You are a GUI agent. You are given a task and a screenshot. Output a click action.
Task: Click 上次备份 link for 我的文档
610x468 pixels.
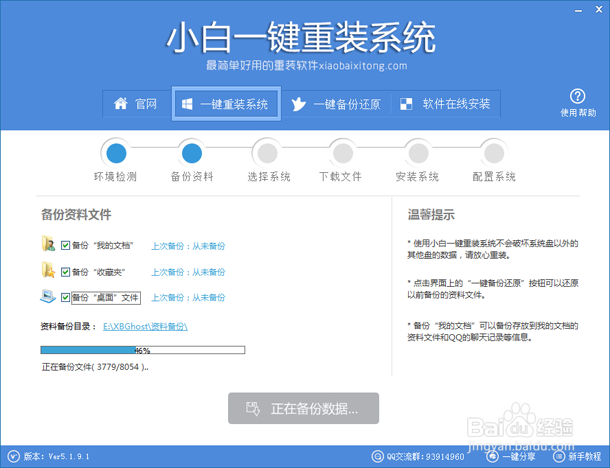click(x=188, y=246)
